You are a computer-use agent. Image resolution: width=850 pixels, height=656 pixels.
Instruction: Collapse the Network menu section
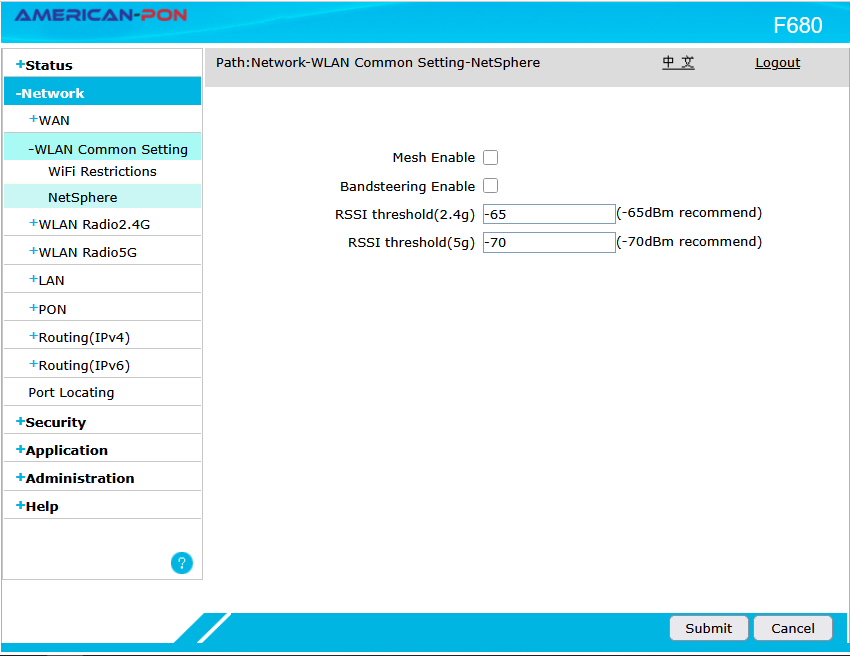[x=54, y=93]
